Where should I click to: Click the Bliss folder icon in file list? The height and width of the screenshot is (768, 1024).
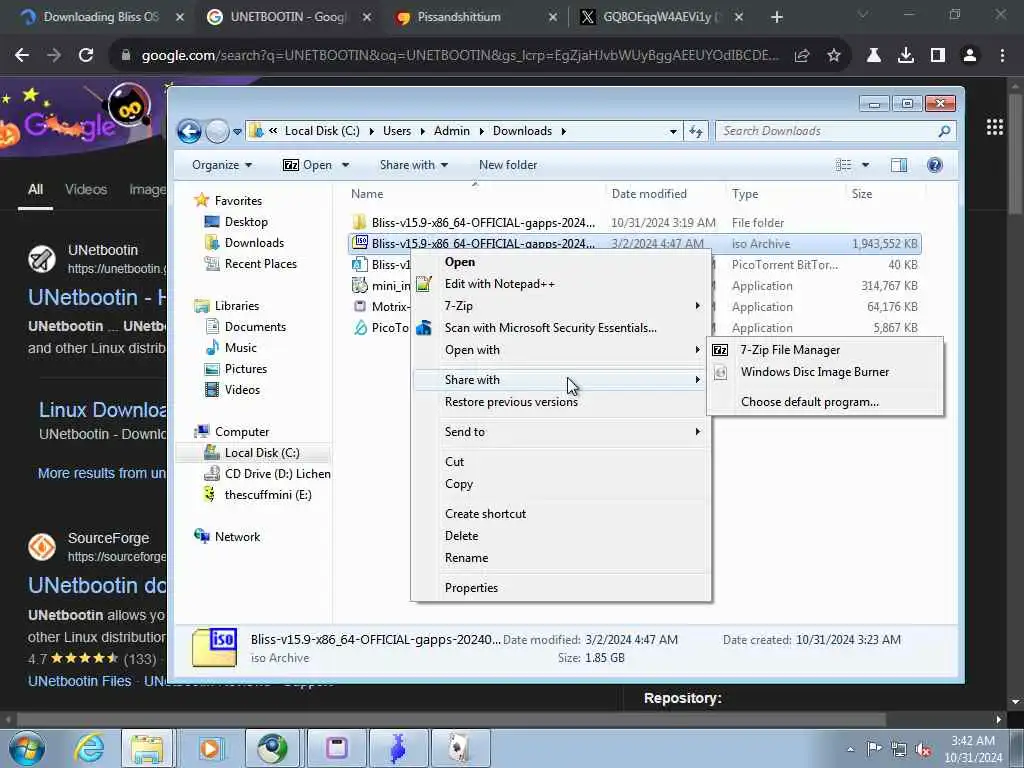359,223
